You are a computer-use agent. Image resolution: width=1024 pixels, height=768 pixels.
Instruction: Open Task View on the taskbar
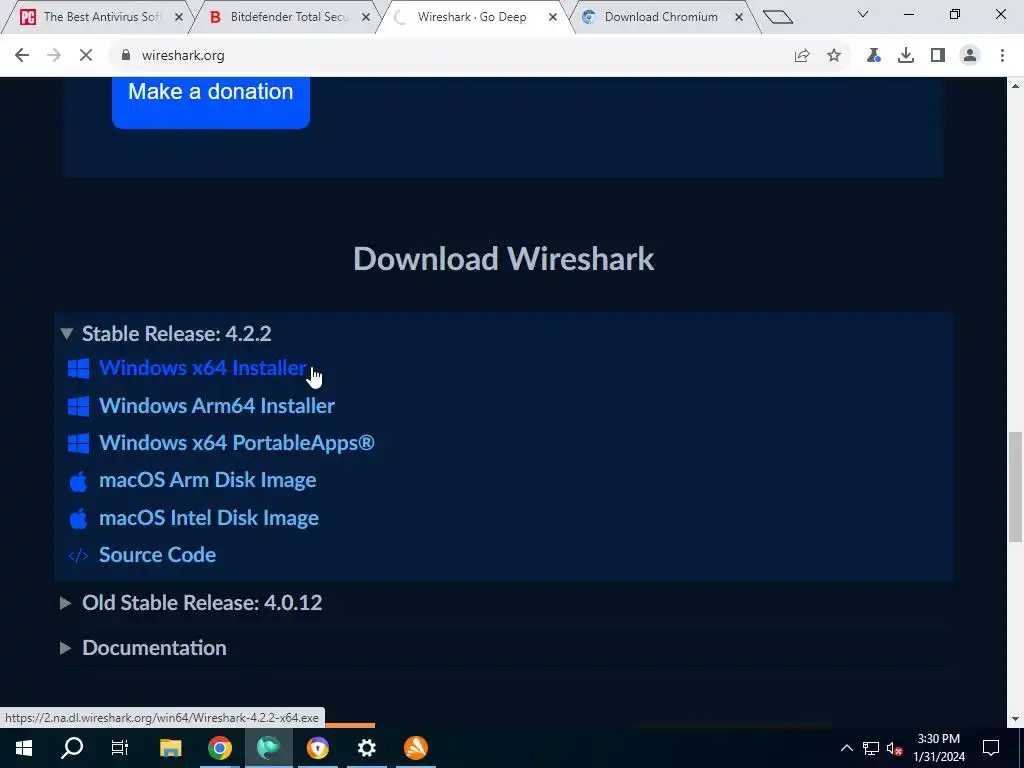[120, 748]
